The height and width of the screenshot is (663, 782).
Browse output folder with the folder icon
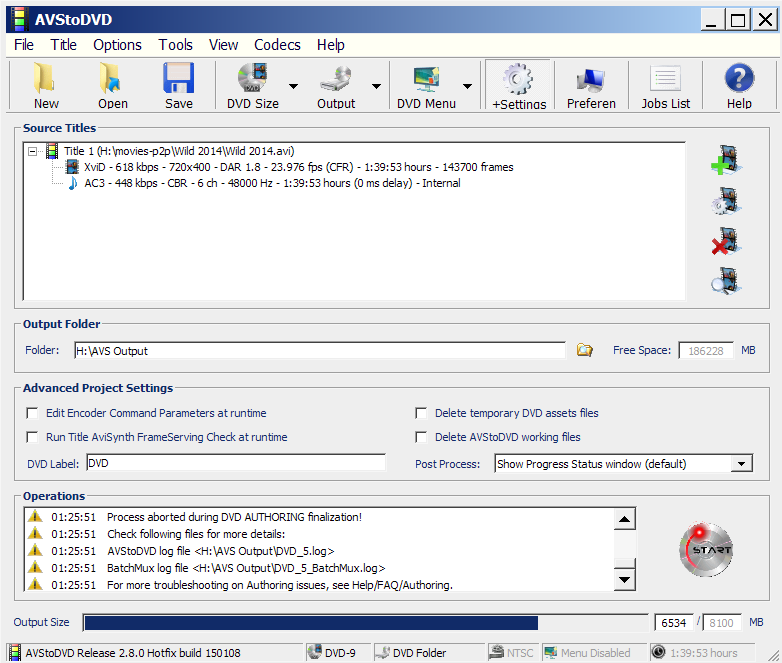[x=585, y=350]
